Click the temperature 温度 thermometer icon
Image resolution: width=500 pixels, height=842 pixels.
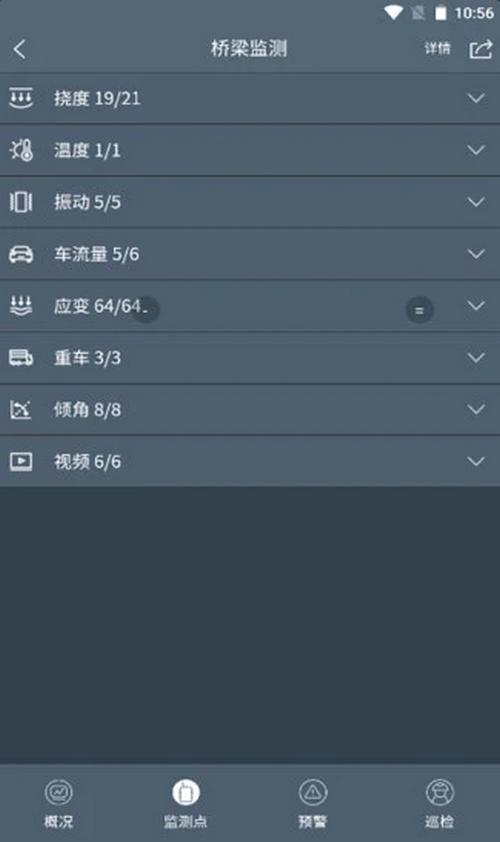coord(21,150)
